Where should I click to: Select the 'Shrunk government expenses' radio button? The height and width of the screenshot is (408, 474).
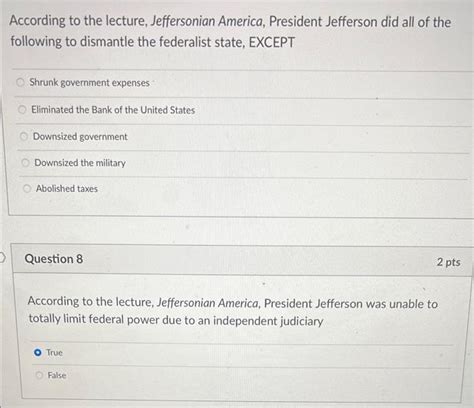point(20,82)
